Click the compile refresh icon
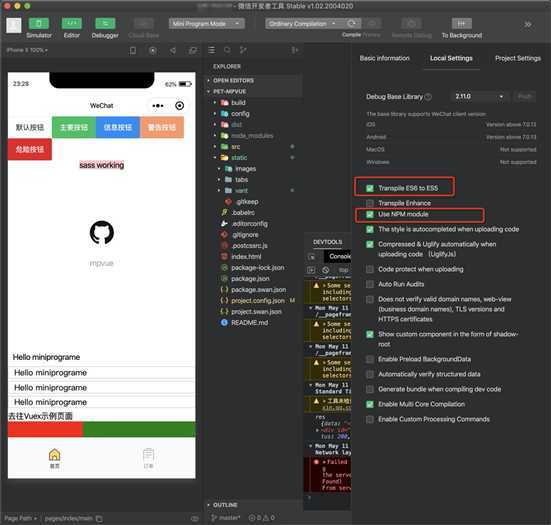This screenshot has height=525, width=551. click(x=351, y=24)
